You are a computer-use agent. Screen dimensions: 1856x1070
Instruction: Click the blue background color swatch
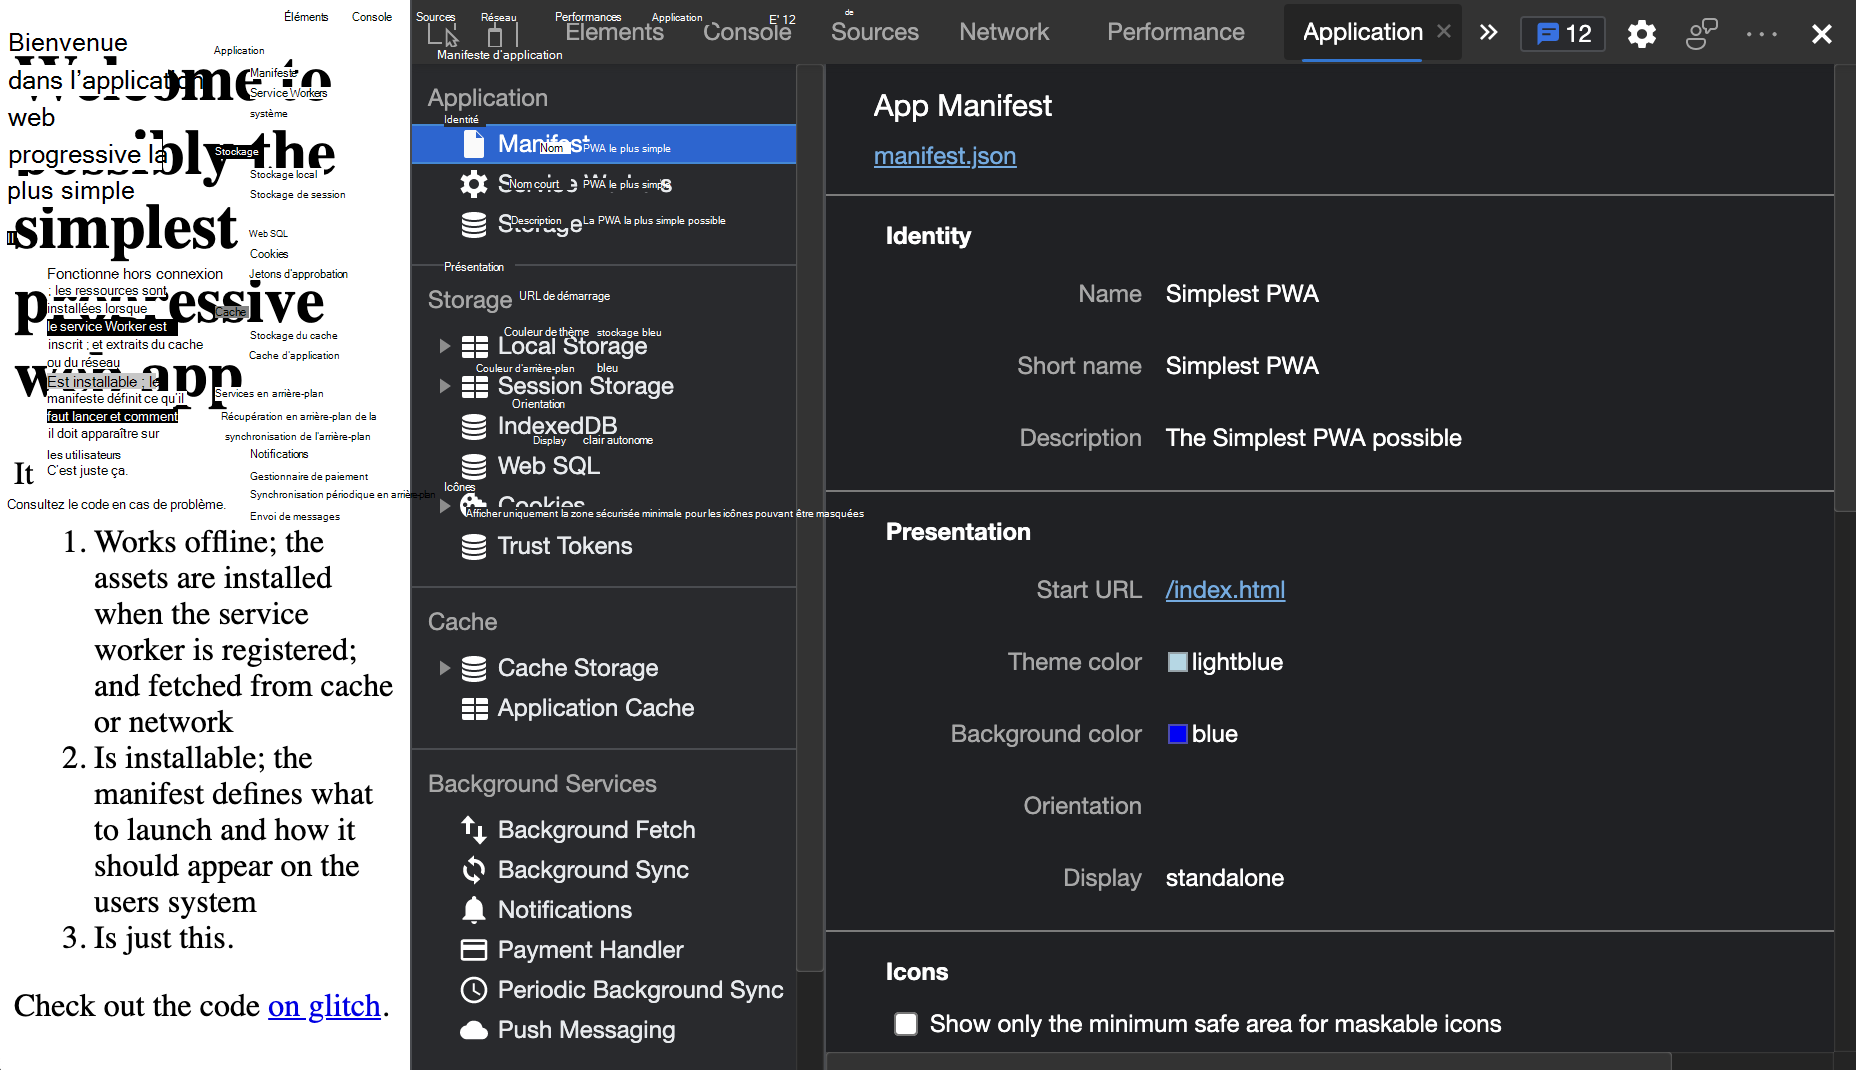point(1178,734)
